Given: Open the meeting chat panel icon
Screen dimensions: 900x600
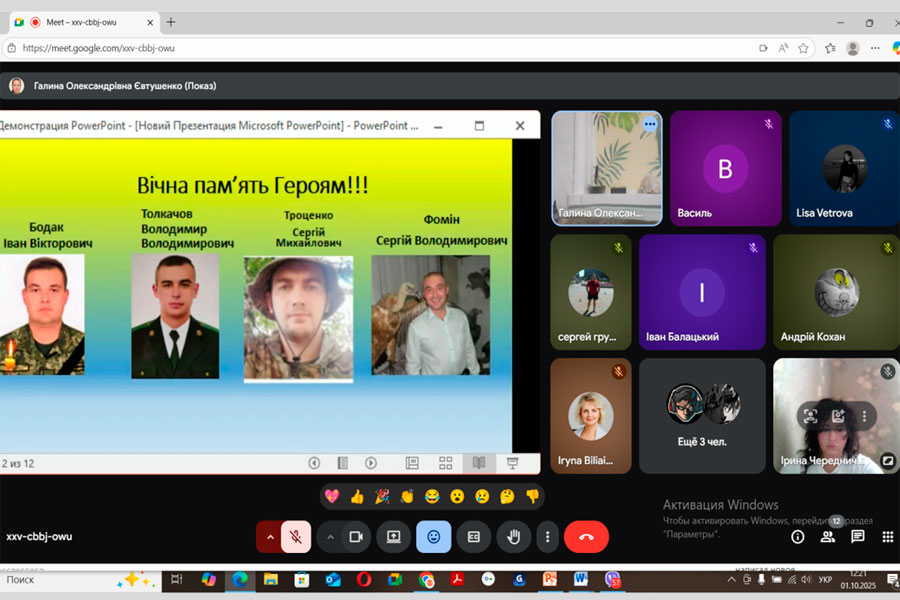Looking at the screenshot, I should [x=857, y=537].
